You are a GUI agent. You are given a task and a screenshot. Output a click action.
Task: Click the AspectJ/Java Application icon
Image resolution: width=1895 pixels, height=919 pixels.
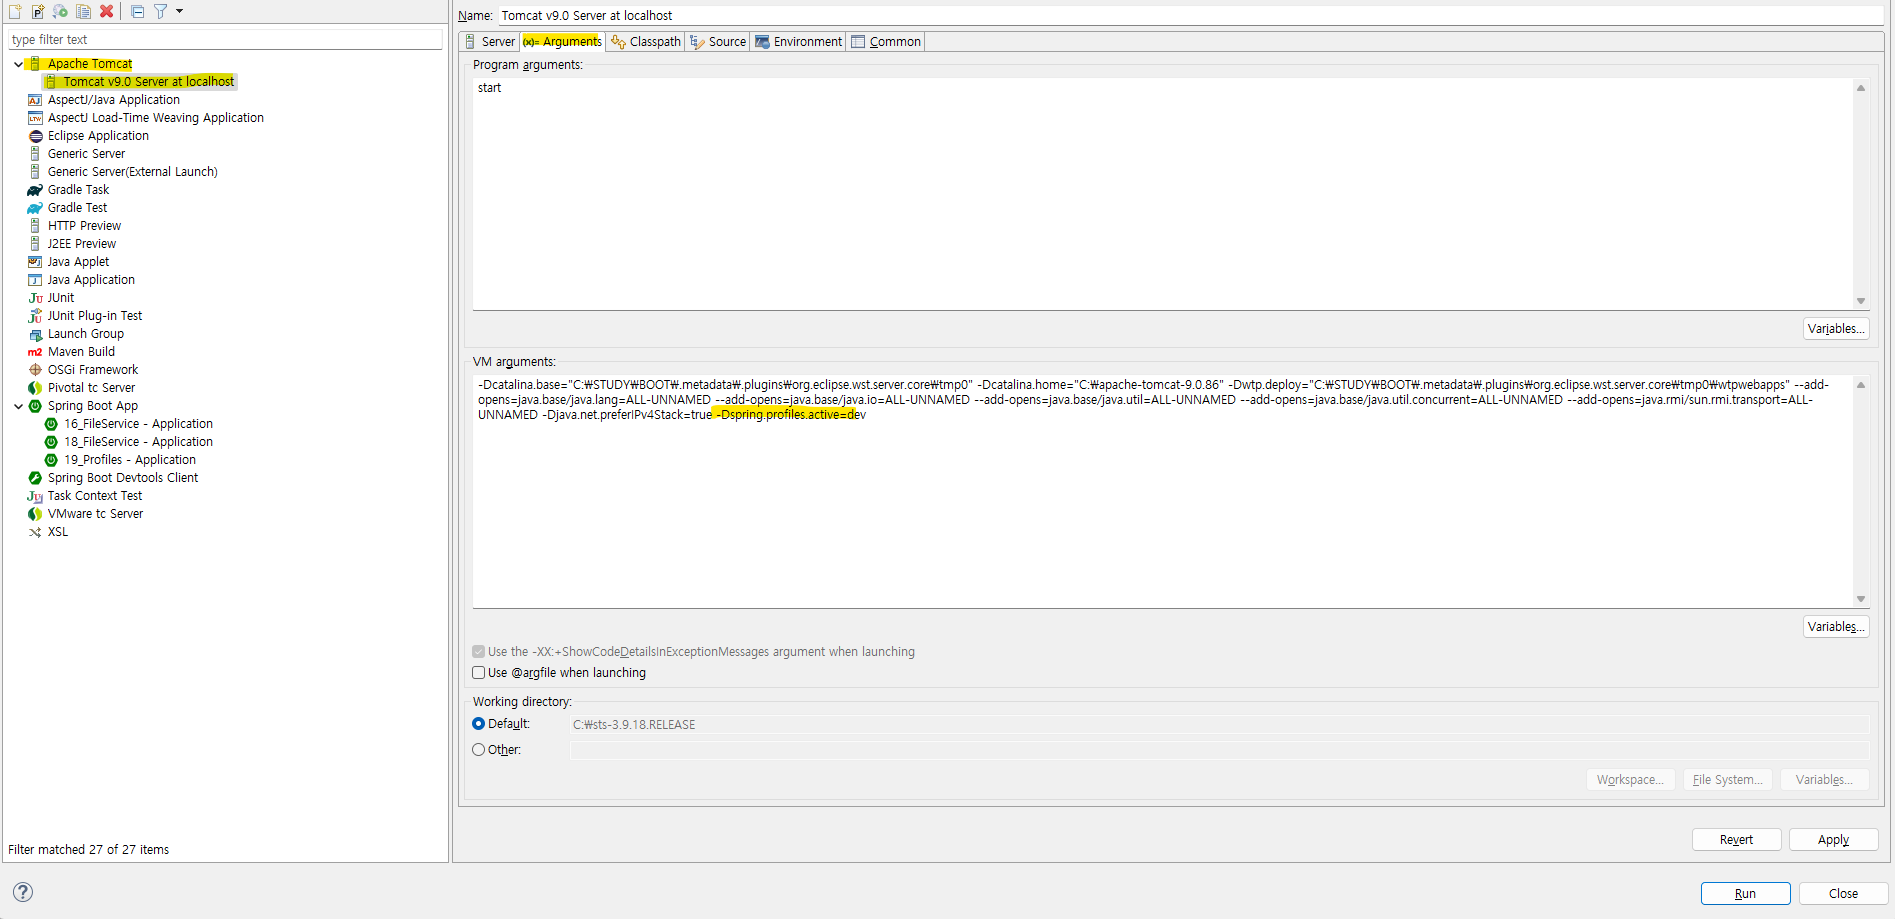35,100
